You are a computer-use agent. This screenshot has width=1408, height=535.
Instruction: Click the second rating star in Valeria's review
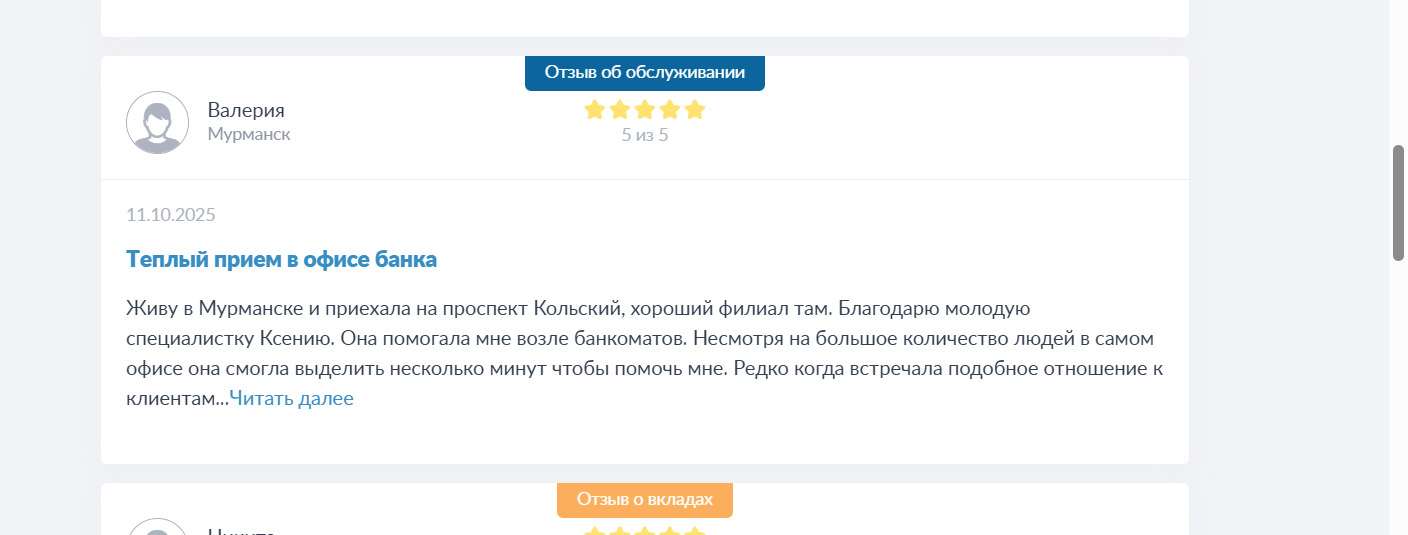point(620,110)
